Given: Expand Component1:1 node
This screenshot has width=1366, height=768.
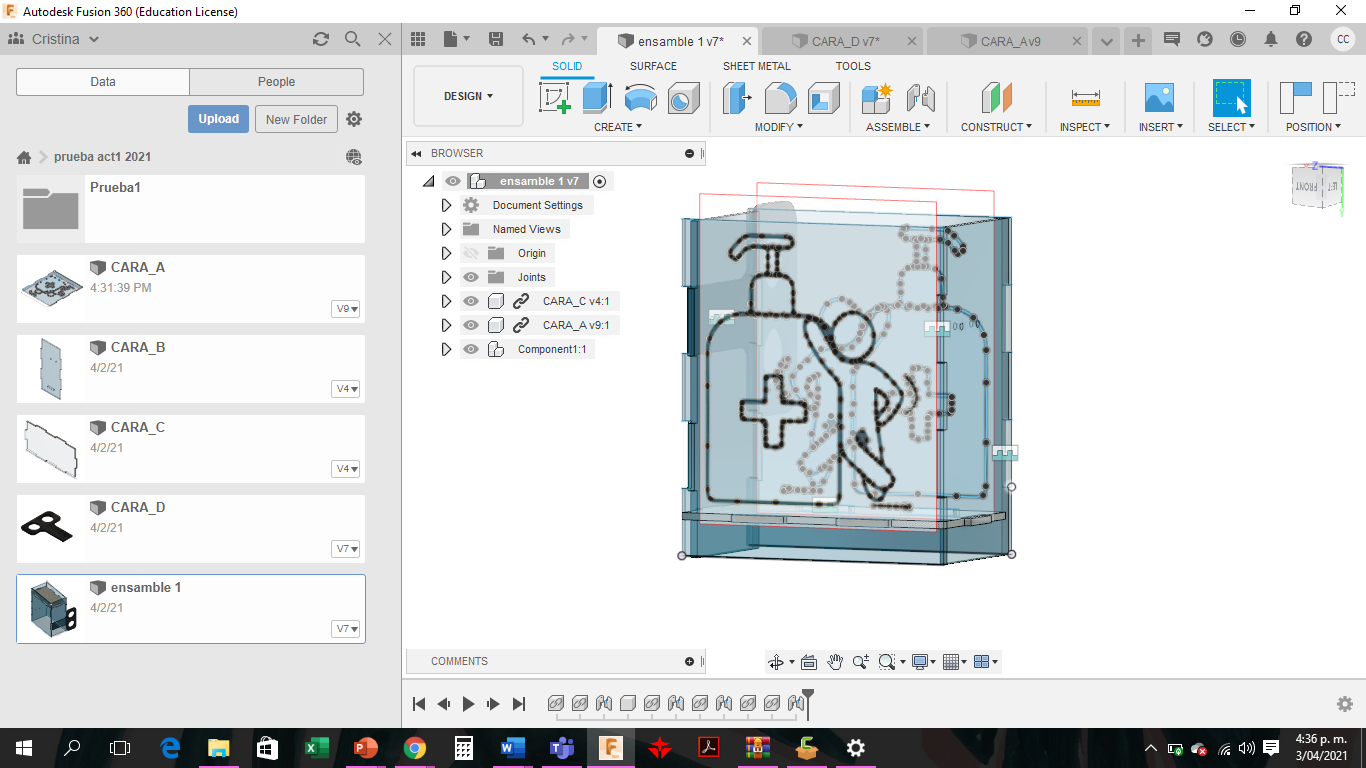Looking at the screenshot, I should click(447, 349).
